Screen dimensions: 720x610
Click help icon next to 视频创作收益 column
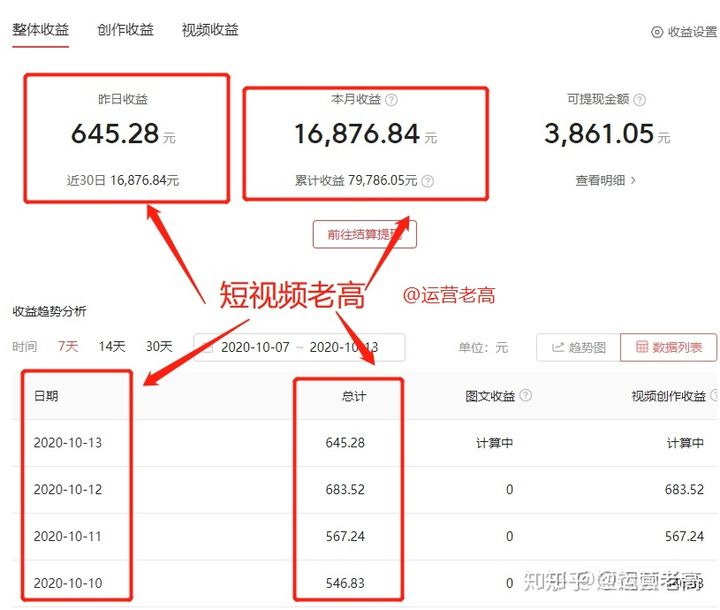tap(713, 396)
